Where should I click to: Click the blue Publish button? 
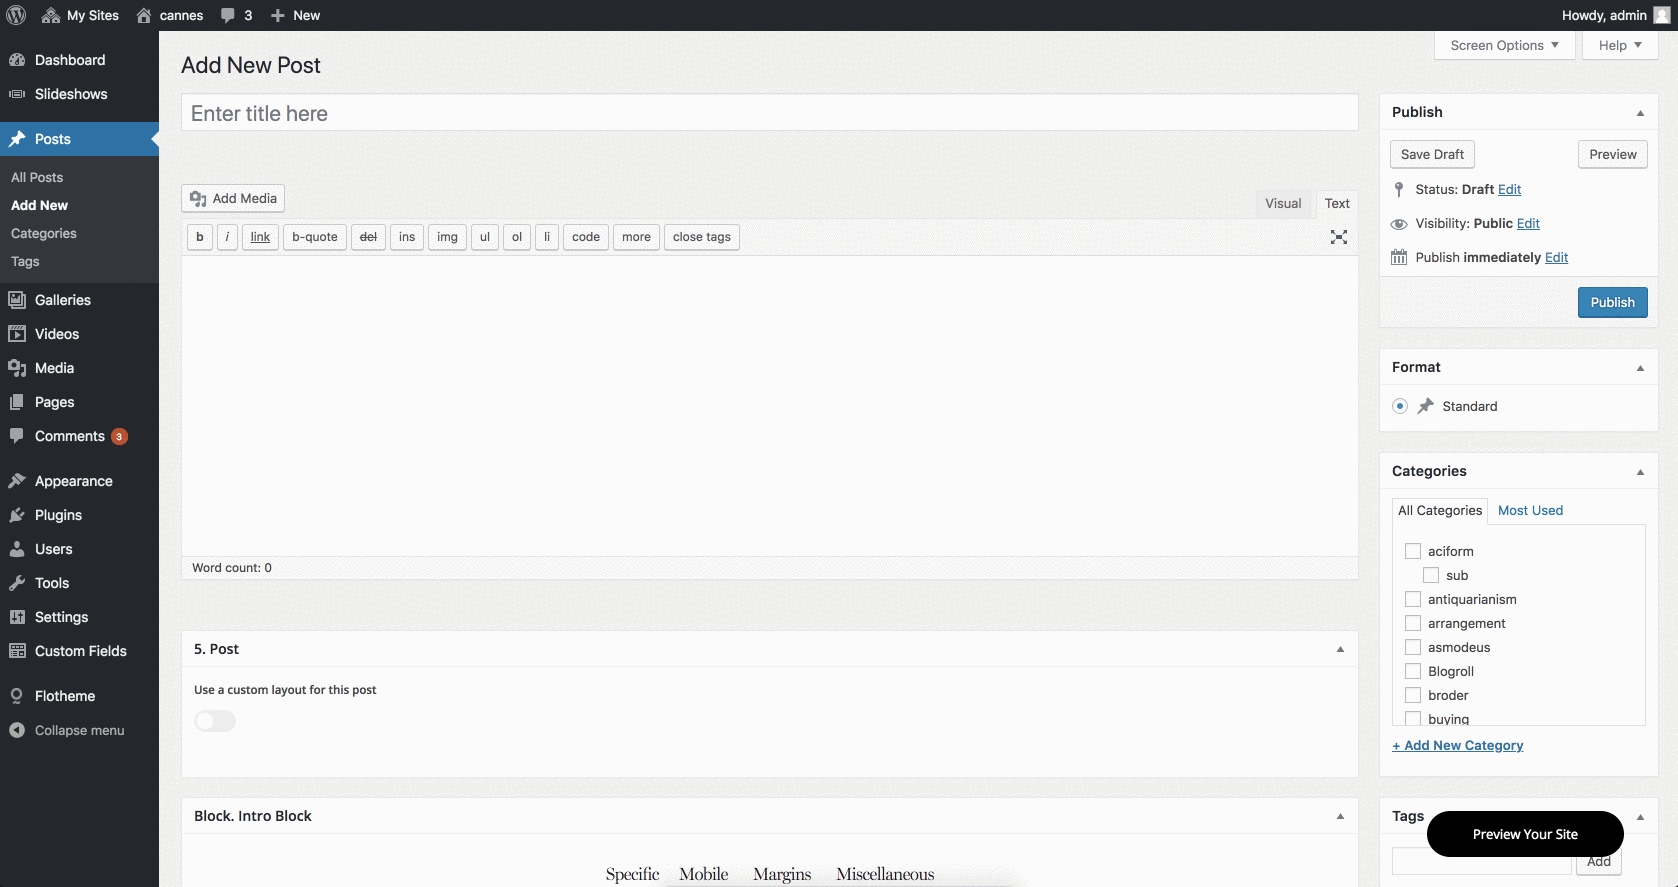click(x=1612, y=302)
